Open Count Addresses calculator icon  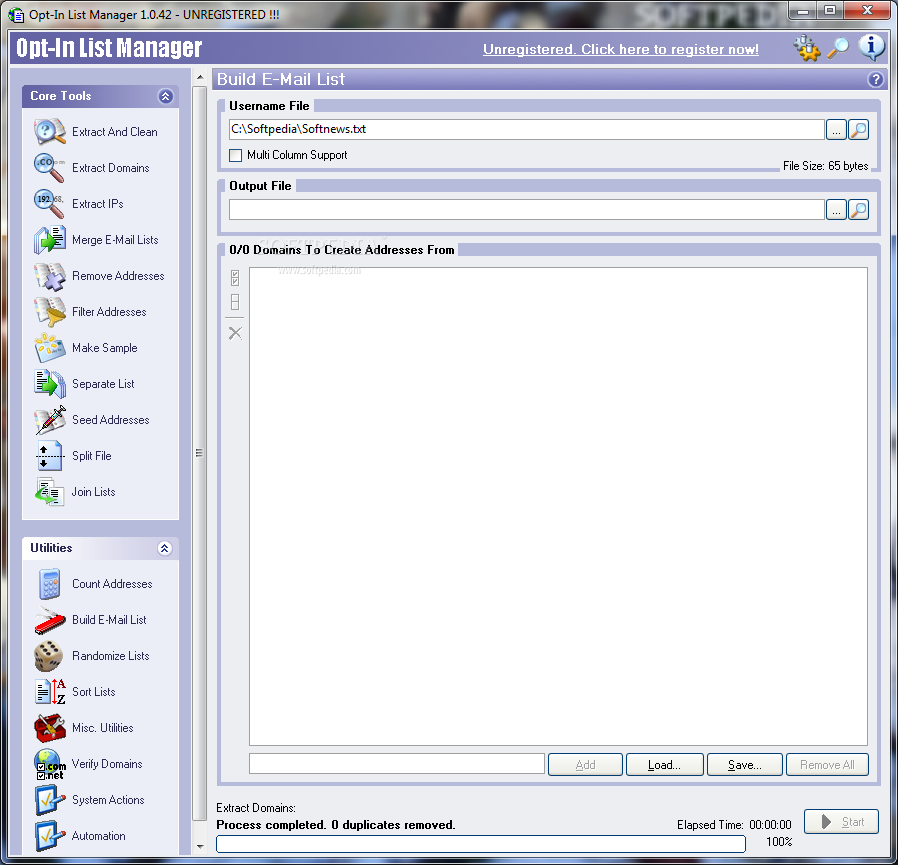49,584
